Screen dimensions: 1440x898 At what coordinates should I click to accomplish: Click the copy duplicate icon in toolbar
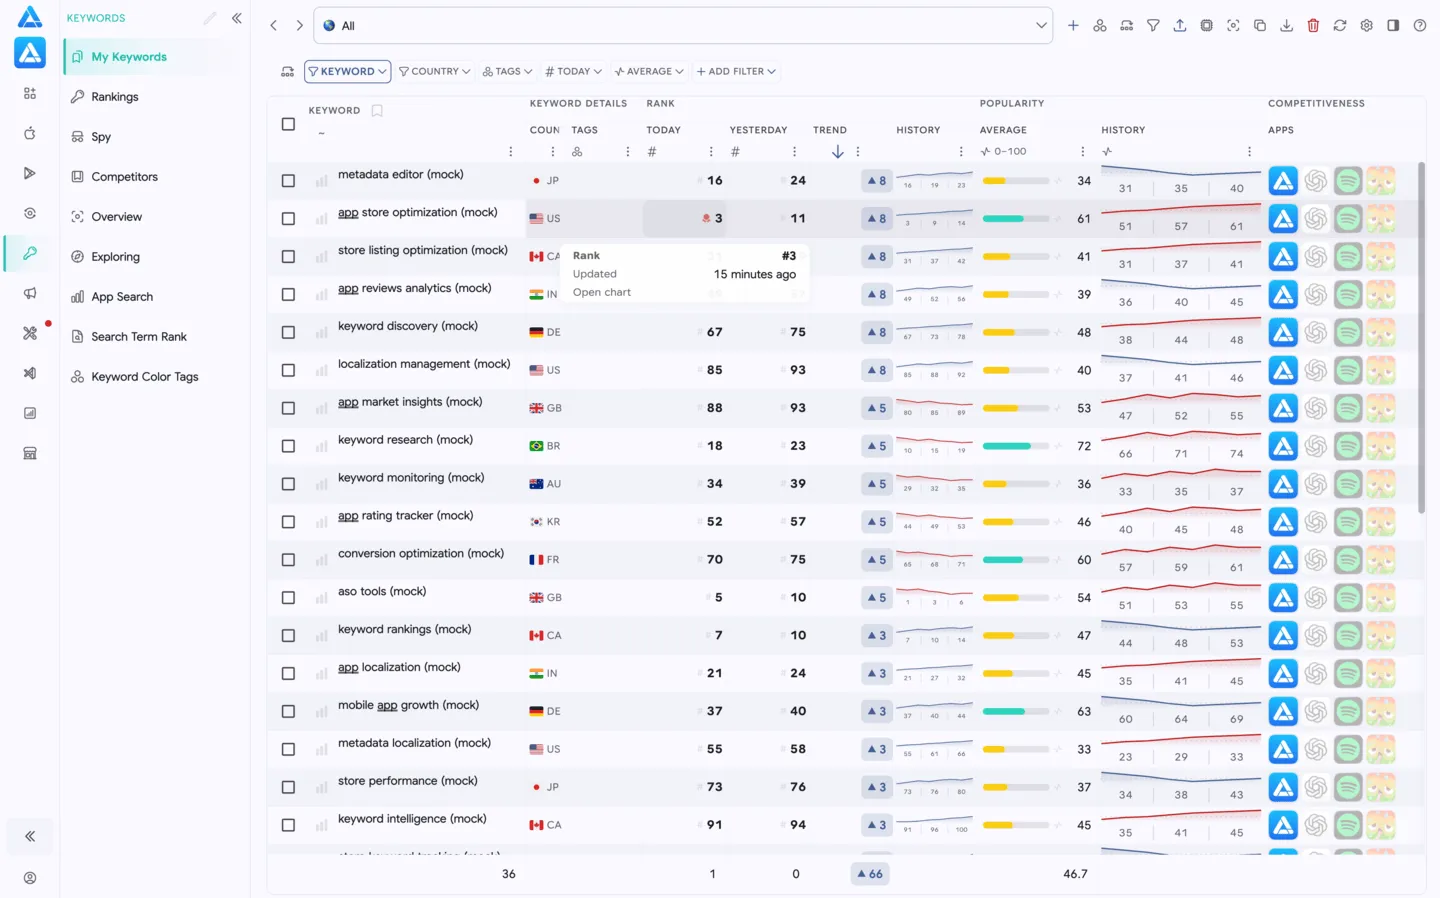(x=1260, y=26)
